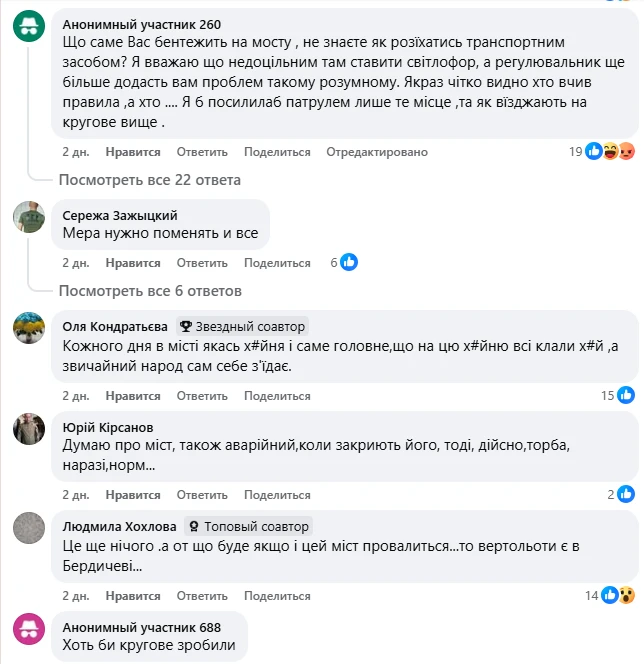Image resolution: width=644 pixels, height=664 pixels.
Task: Click reaction emojis on Анонимный участник 260 comment
Action: pyautogui.click(x=610, y=151)
